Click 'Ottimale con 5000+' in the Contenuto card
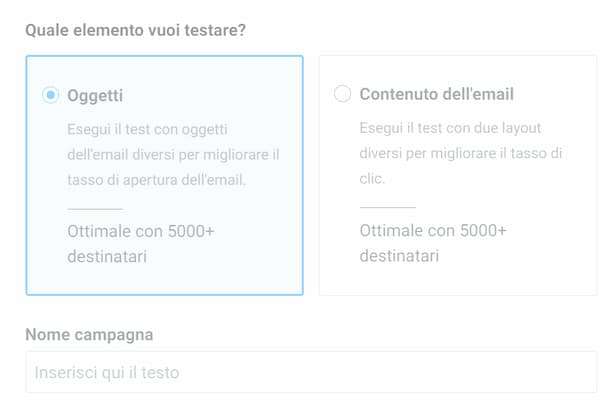The width and height of the screenshot is (600, 400). (433, 231)
